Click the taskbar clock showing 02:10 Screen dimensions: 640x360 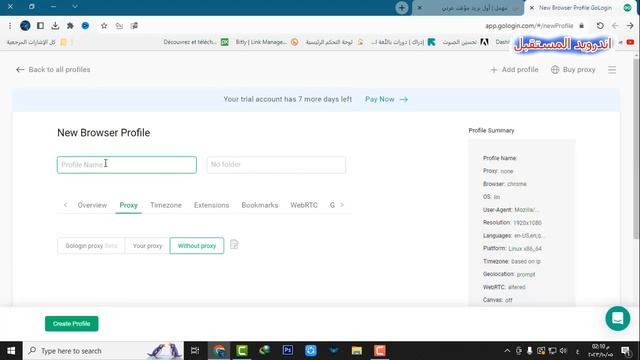point(600,351)
